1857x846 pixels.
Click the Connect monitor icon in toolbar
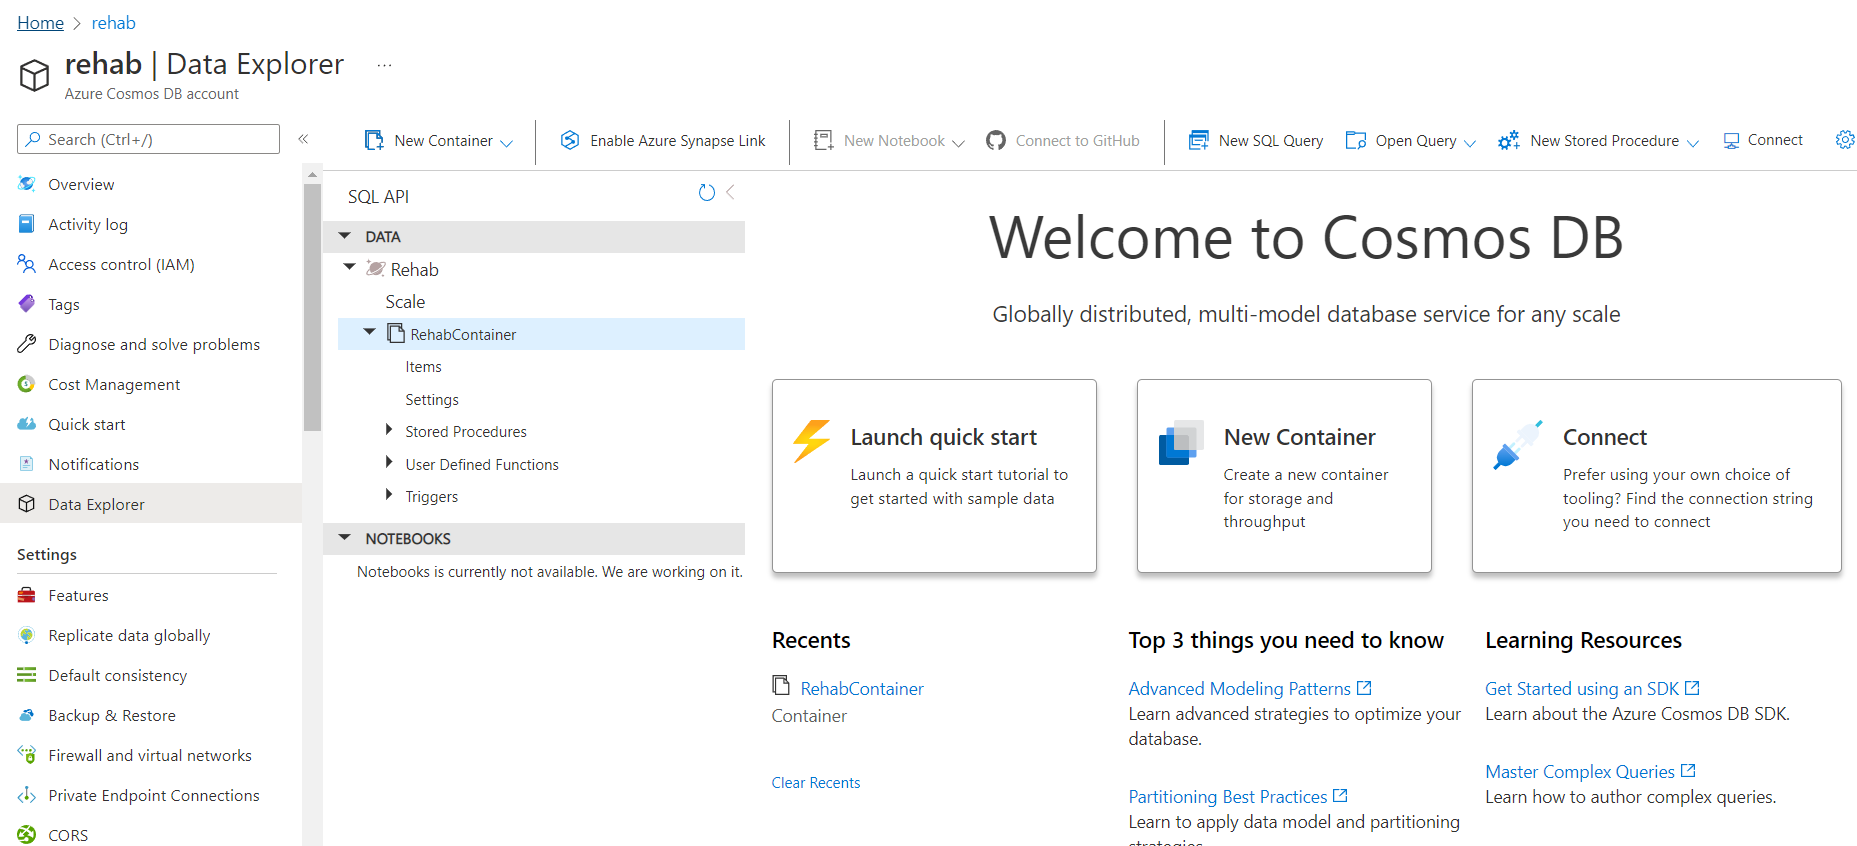point(1732,141)
